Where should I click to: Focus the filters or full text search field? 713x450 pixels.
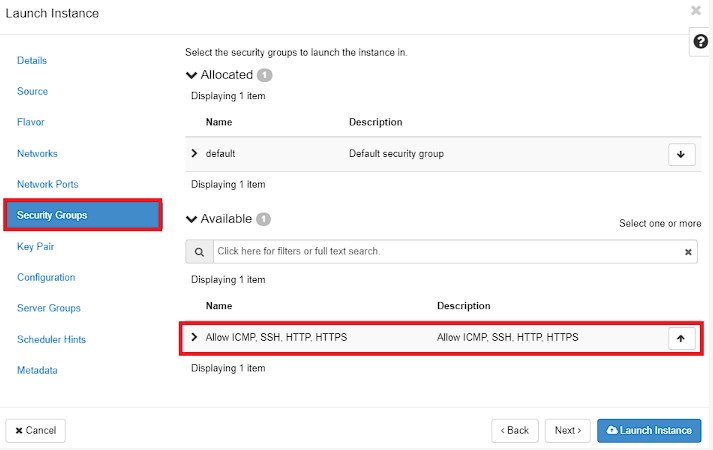coord(448,251)
